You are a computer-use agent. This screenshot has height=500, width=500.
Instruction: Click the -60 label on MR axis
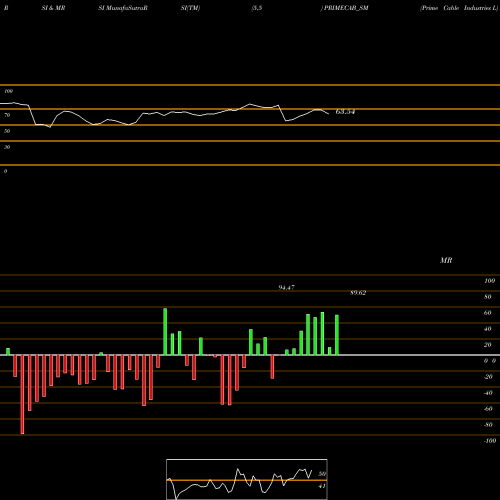click(x=488, y=409)
